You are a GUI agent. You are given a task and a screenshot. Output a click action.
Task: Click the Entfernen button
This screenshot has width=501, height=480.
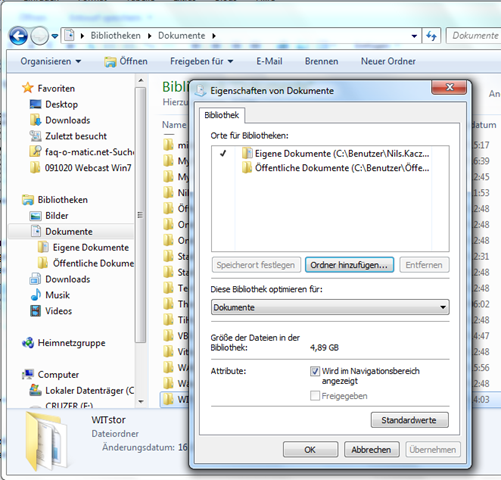(424, 265)
